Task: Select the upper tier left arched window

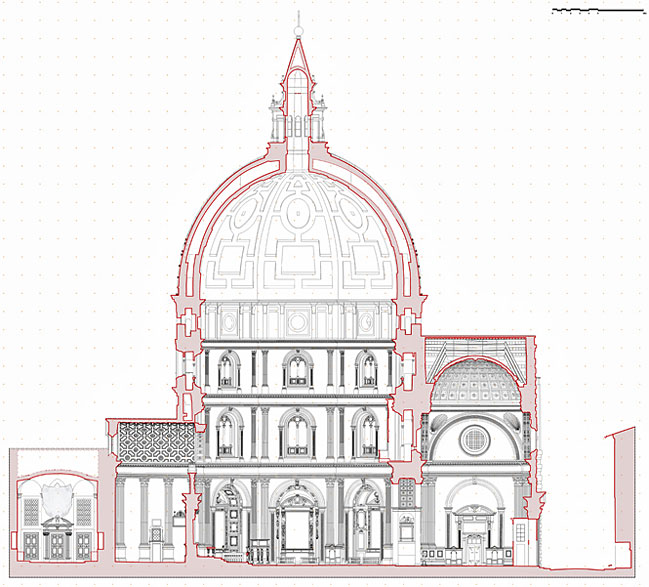Action: point(229,371)
